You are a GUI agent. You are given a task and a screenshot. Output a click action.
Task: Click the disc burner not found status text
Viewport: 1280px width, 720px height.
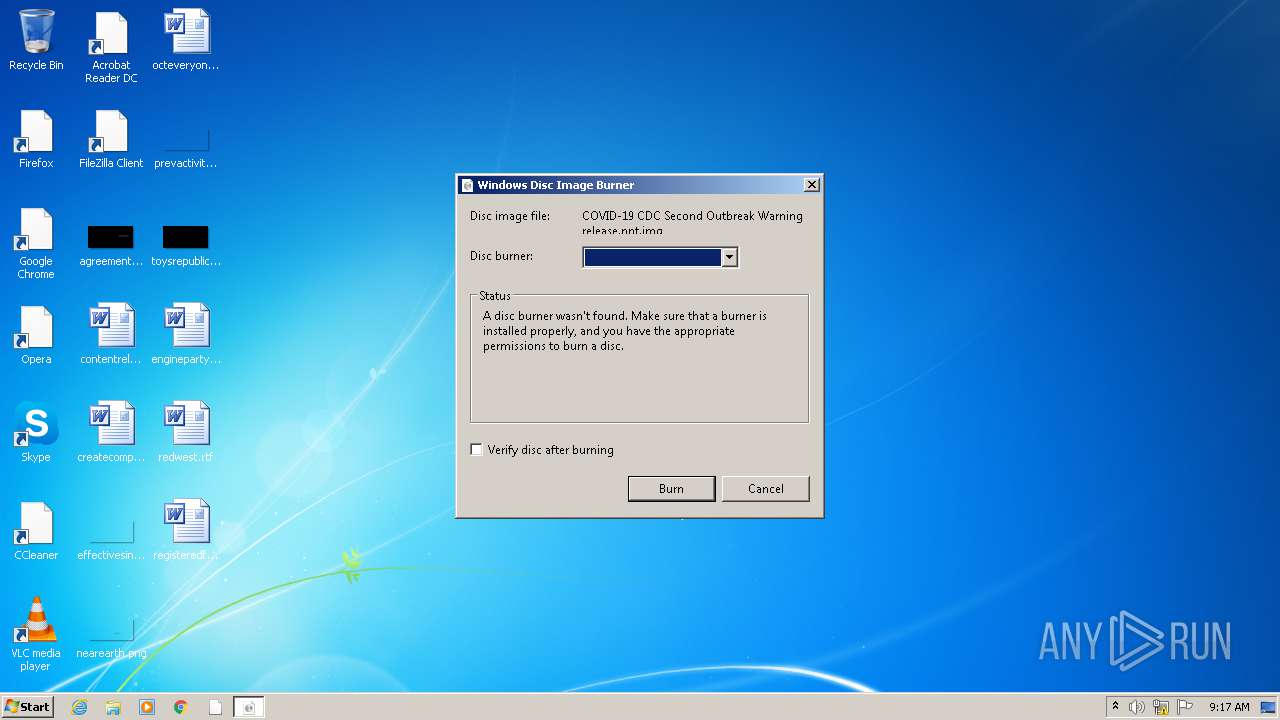(625, 331)
